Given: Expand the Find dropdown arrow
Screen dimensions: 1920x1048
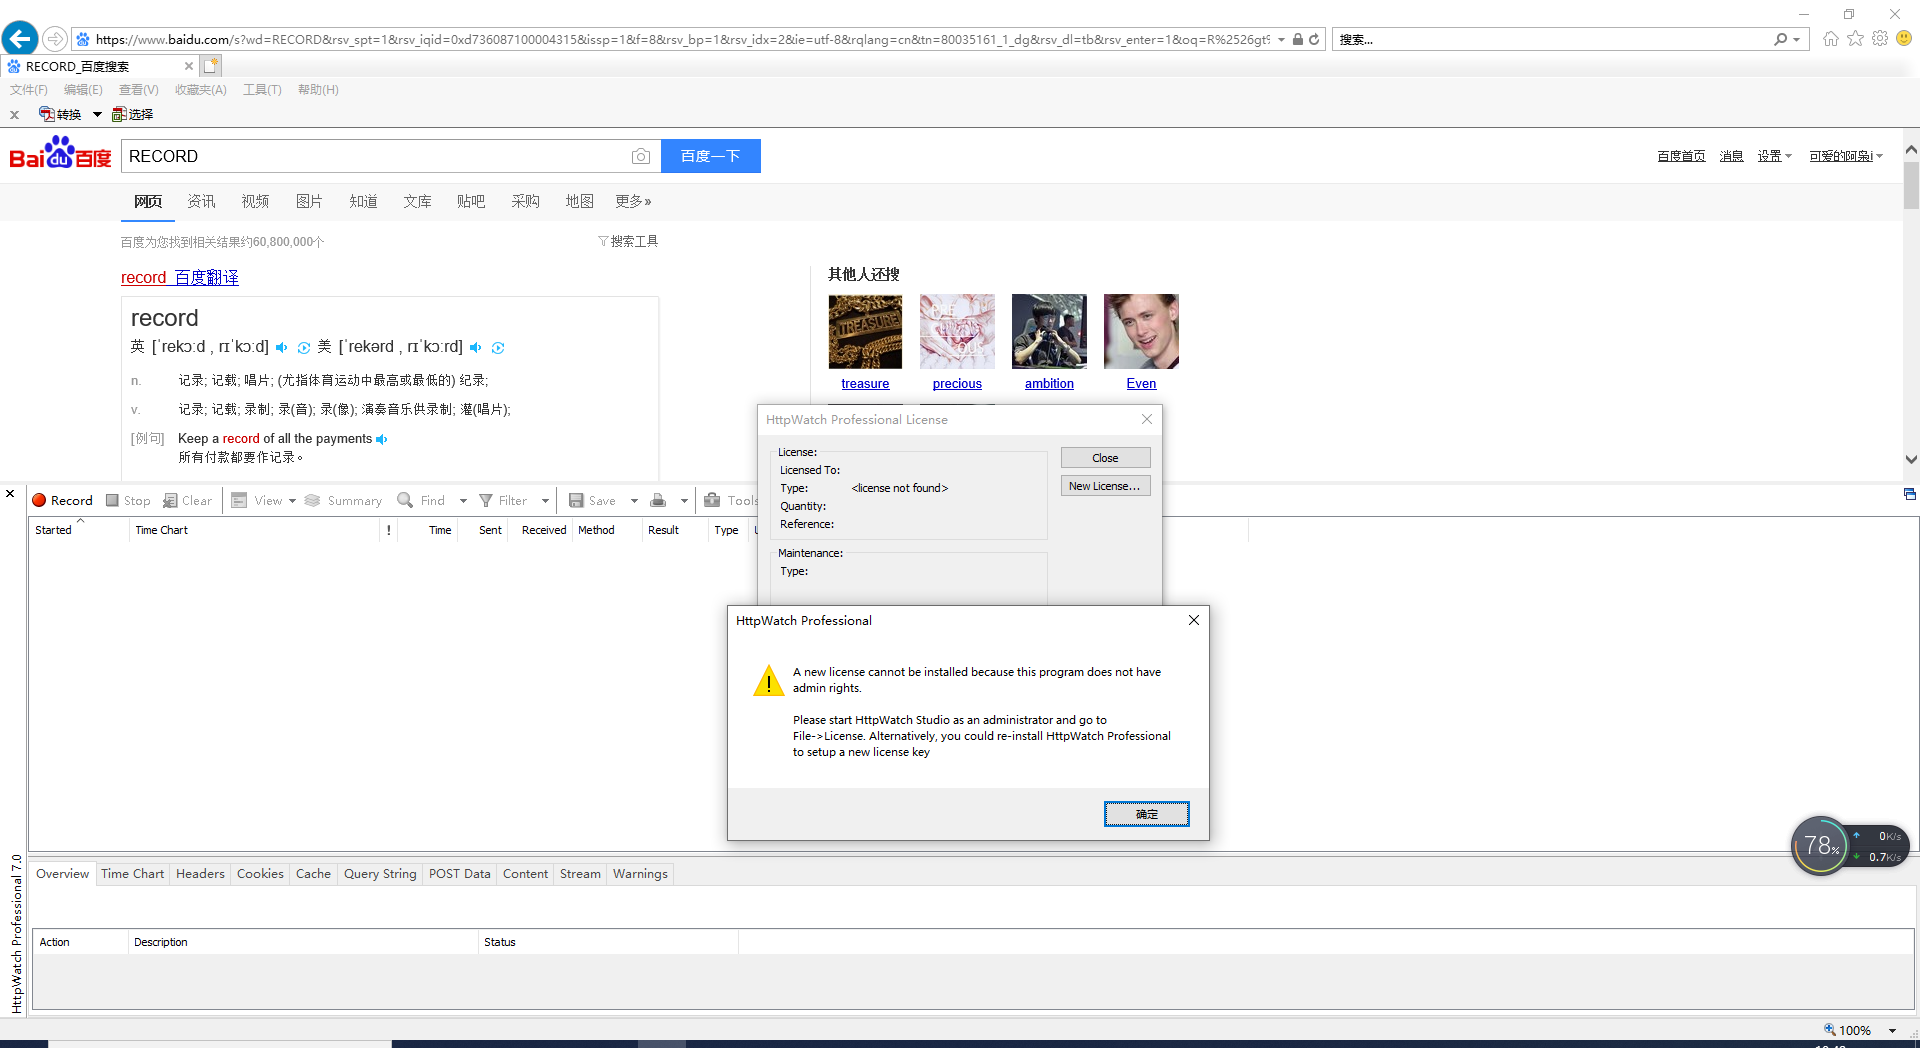Looking at the screenshot, I should pyautogui.click(x=463, y=501).
